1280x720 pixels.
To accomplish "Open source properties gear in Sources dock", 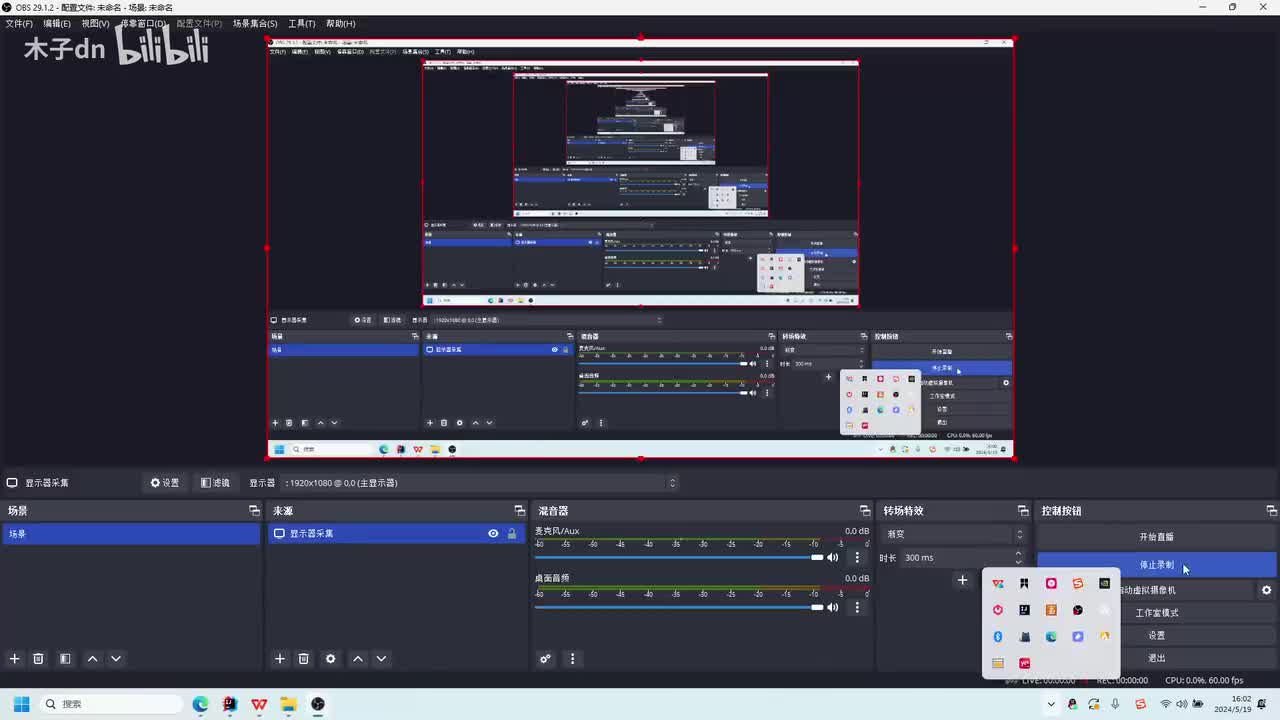I will [331, 659].
